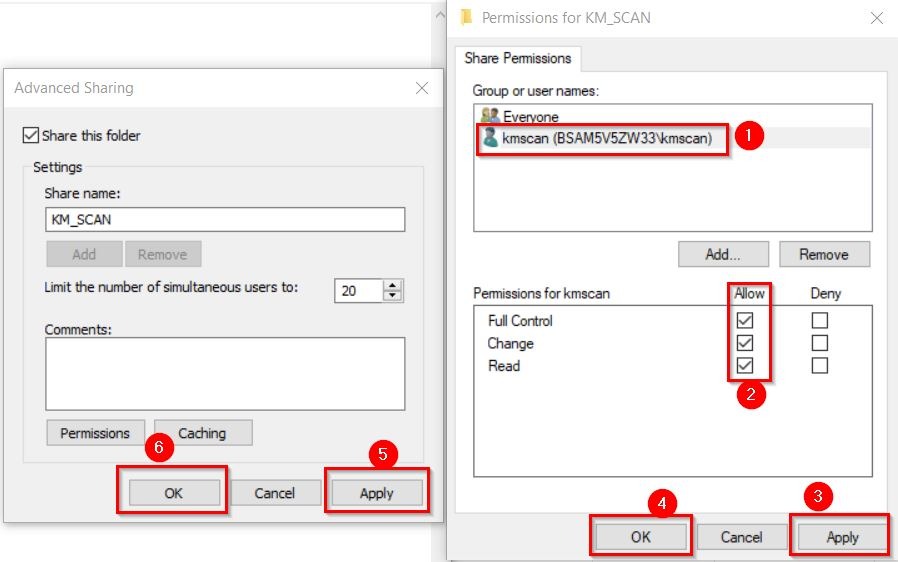Select the Everyone group entry

pos(530,117)
